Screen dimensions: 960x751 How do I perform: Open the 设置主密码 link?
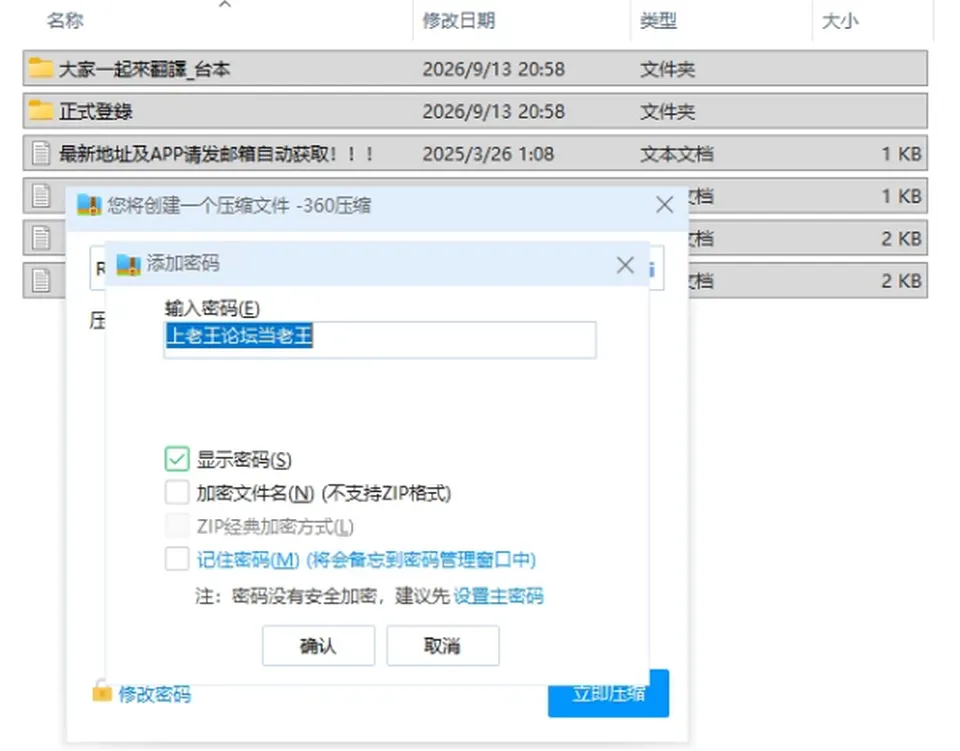(498, 596)
